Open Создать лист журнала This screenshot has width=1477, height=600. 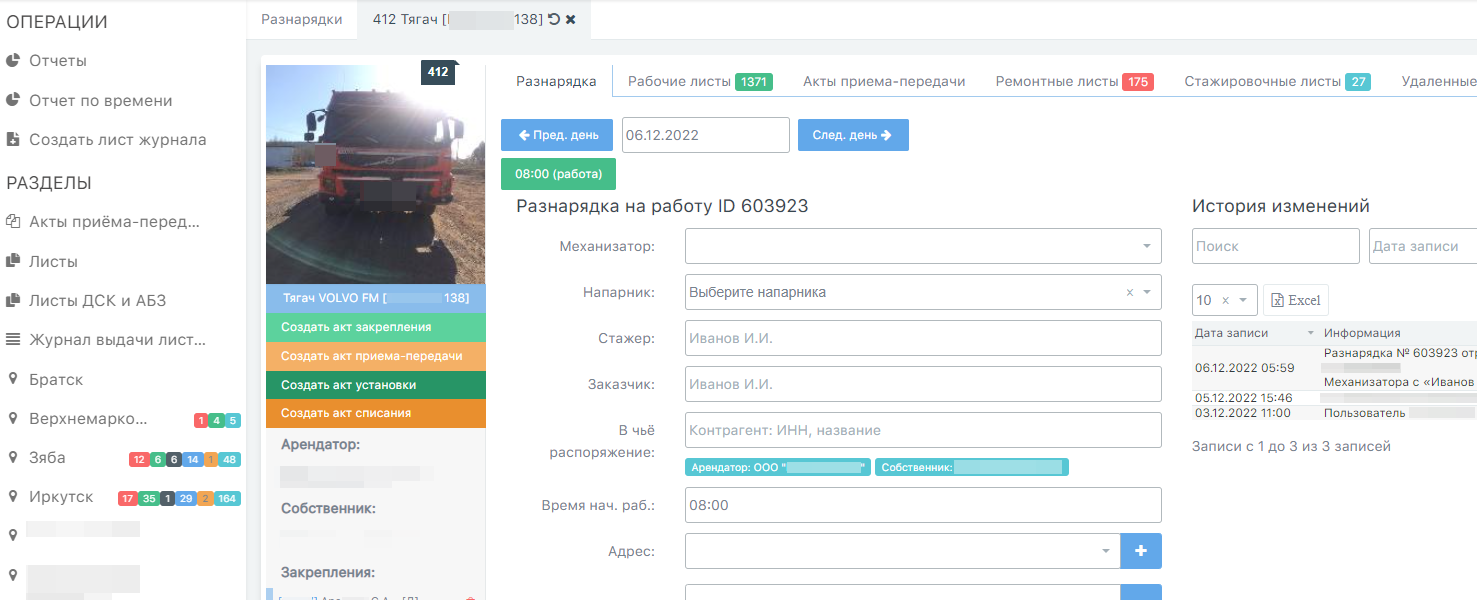(x=117, y=140)
